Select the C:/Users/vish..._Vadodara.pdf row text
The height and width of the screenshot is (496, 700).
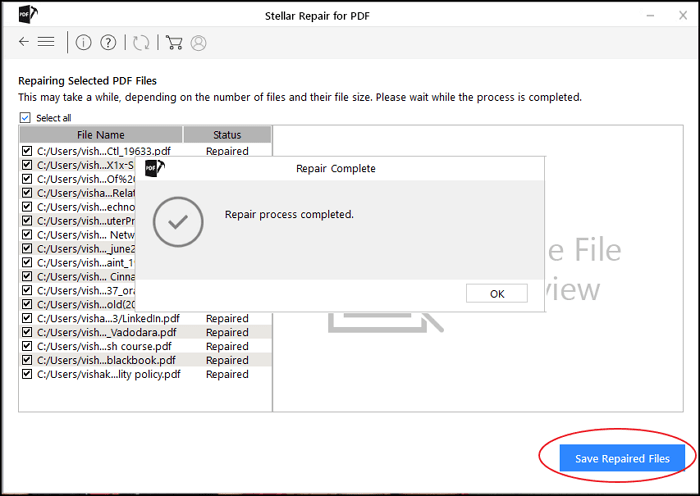[x=107, y=333]
